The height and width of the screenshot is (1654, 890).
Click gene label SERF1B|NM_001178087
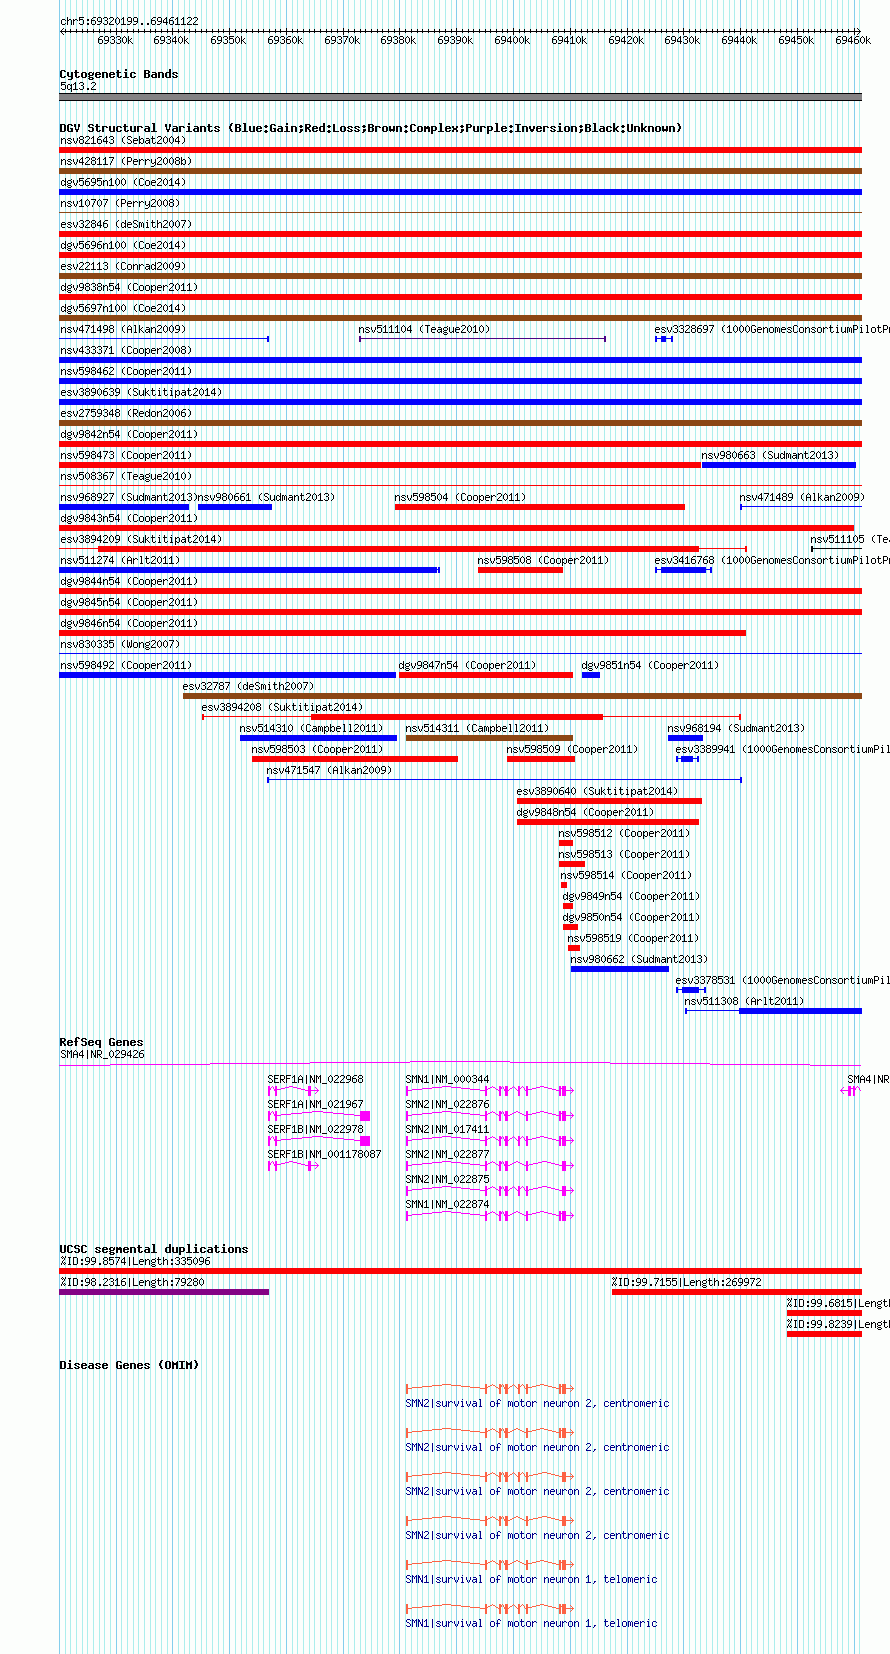(x=325, y=1154)
